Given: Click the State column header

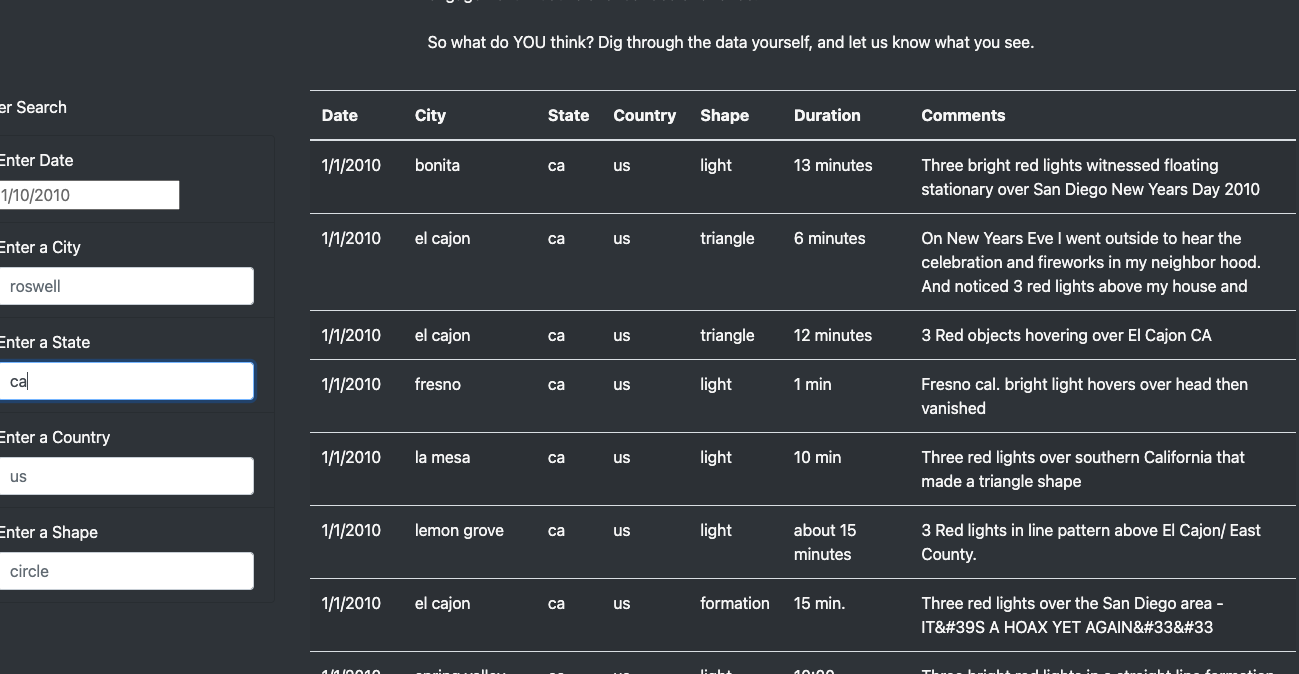Looking at the screenshot, I should coord(568,115).
